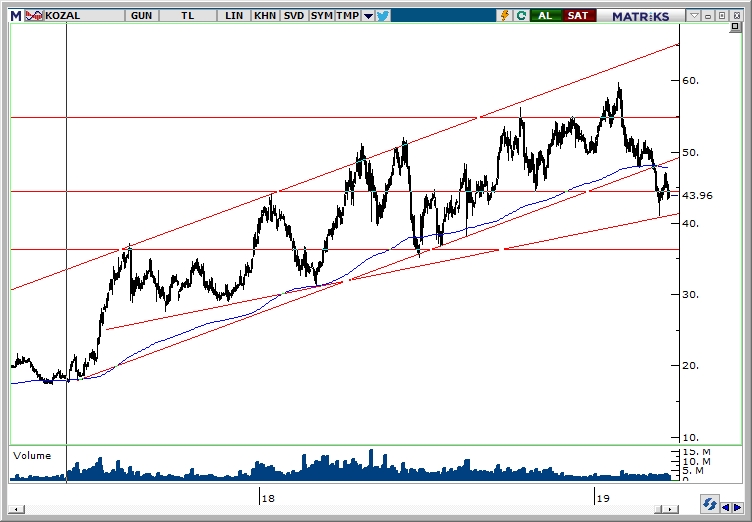Click the blue left navigation arrow
Viewport: 752px width, 522px height.
click(726, 507)
